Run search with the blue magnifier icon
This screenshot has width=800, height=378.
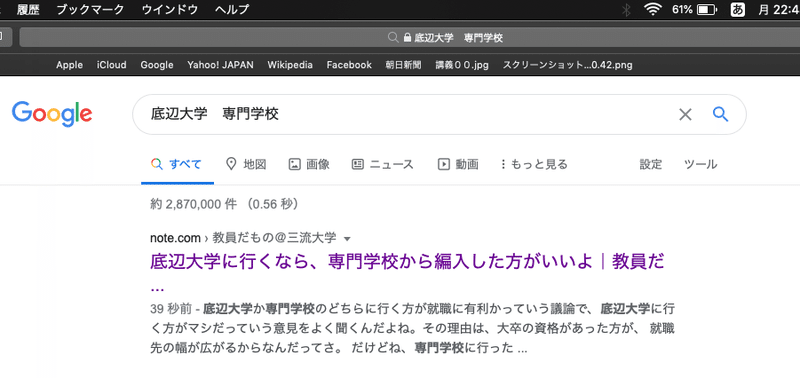720,114
